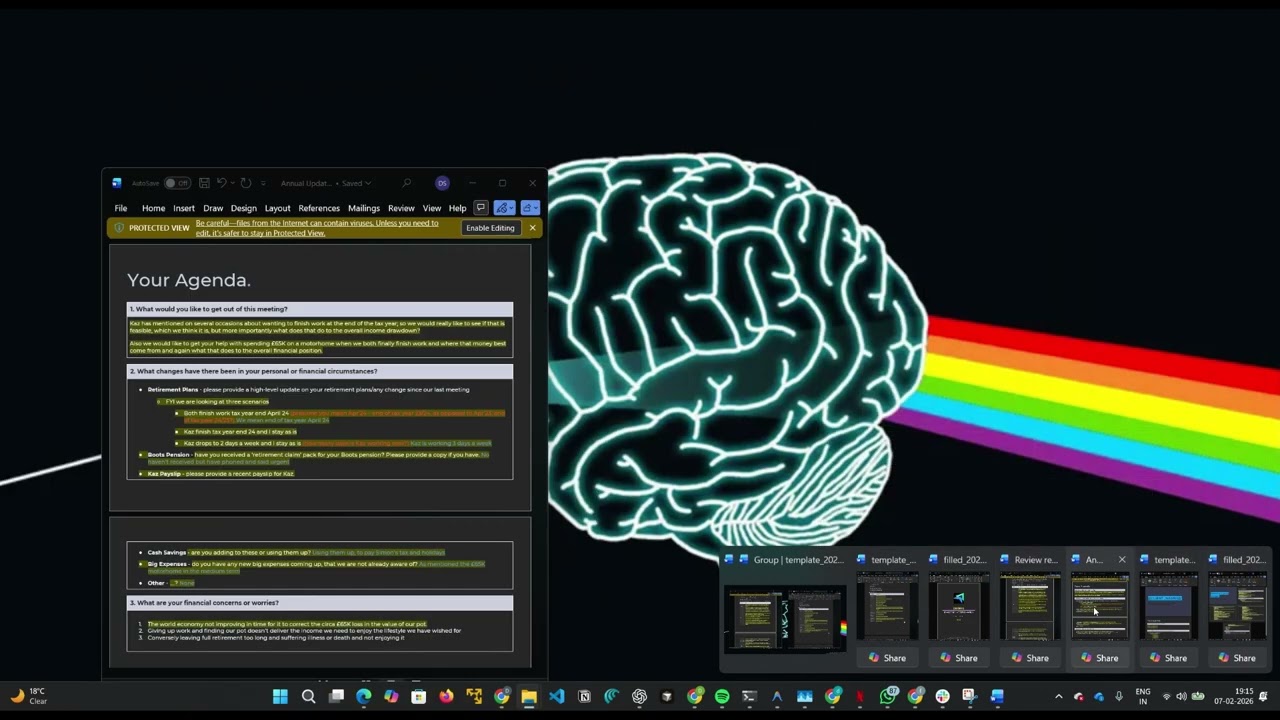
Task: Open the Windows Start menu
Action: click(280, 697)
